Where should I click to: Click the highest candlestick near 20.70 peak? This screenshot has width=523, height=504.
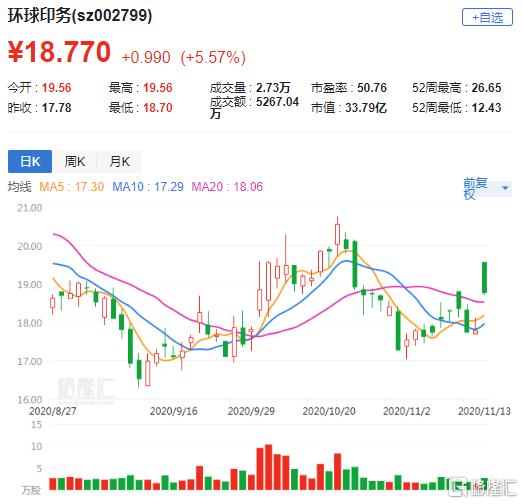[337, 235]
